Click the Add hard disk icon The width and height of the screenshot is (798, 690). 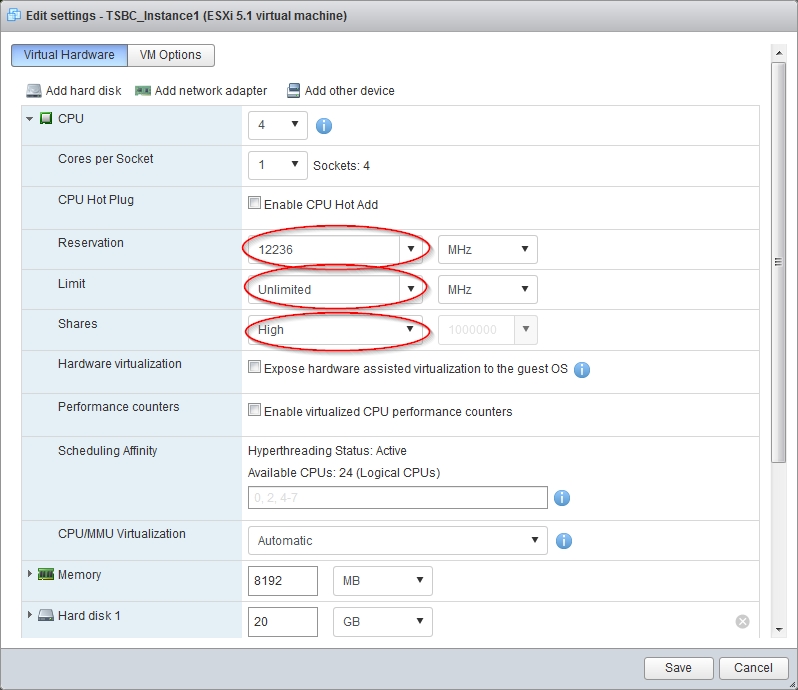34,91
